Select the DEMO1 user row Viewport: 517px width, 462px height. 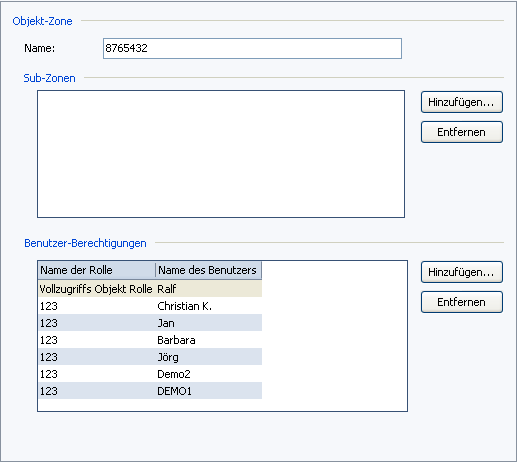pos(150,391)
